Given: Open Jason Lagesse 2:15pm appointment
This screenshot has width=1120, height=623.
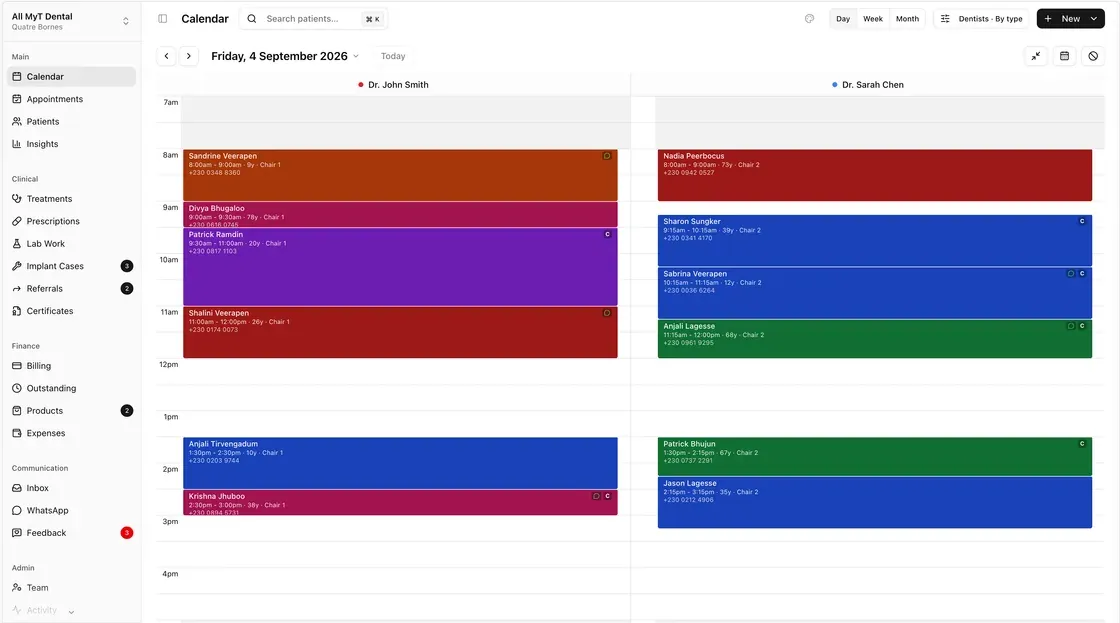Looking at the screenshot, I should click(874, 503).
